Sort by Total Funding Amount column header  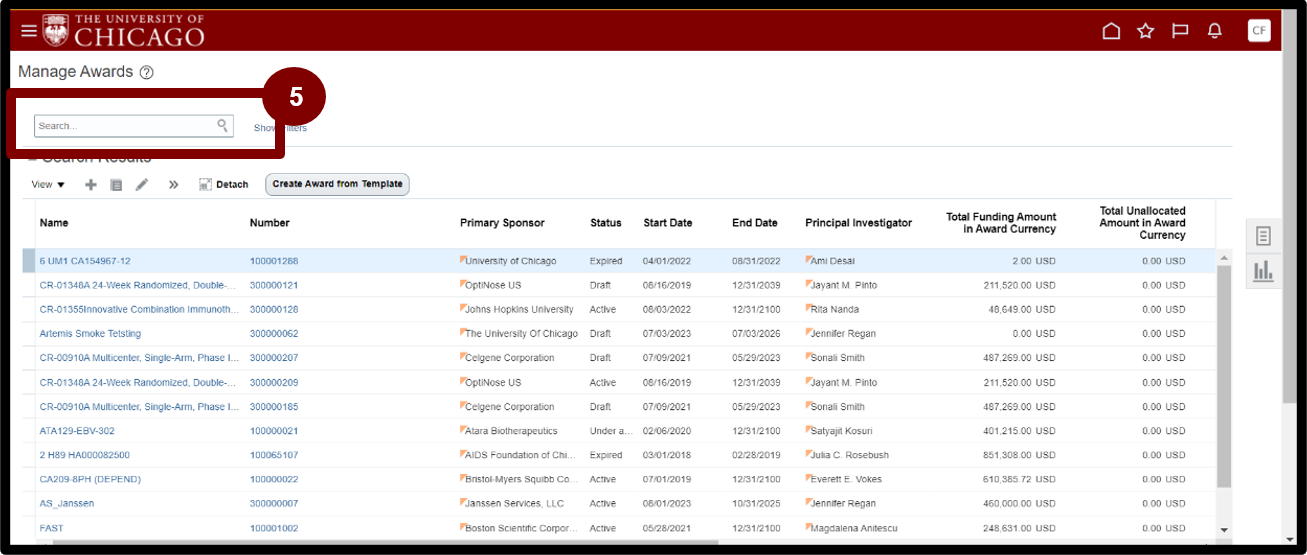pos(1001,223)
